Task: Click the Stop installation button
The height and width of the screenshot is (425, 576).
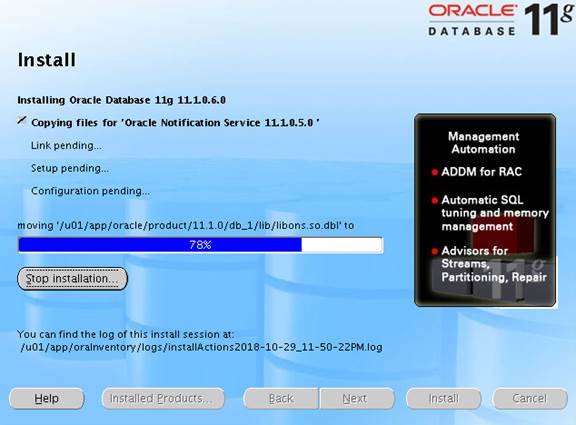Action: click(72, 279)
